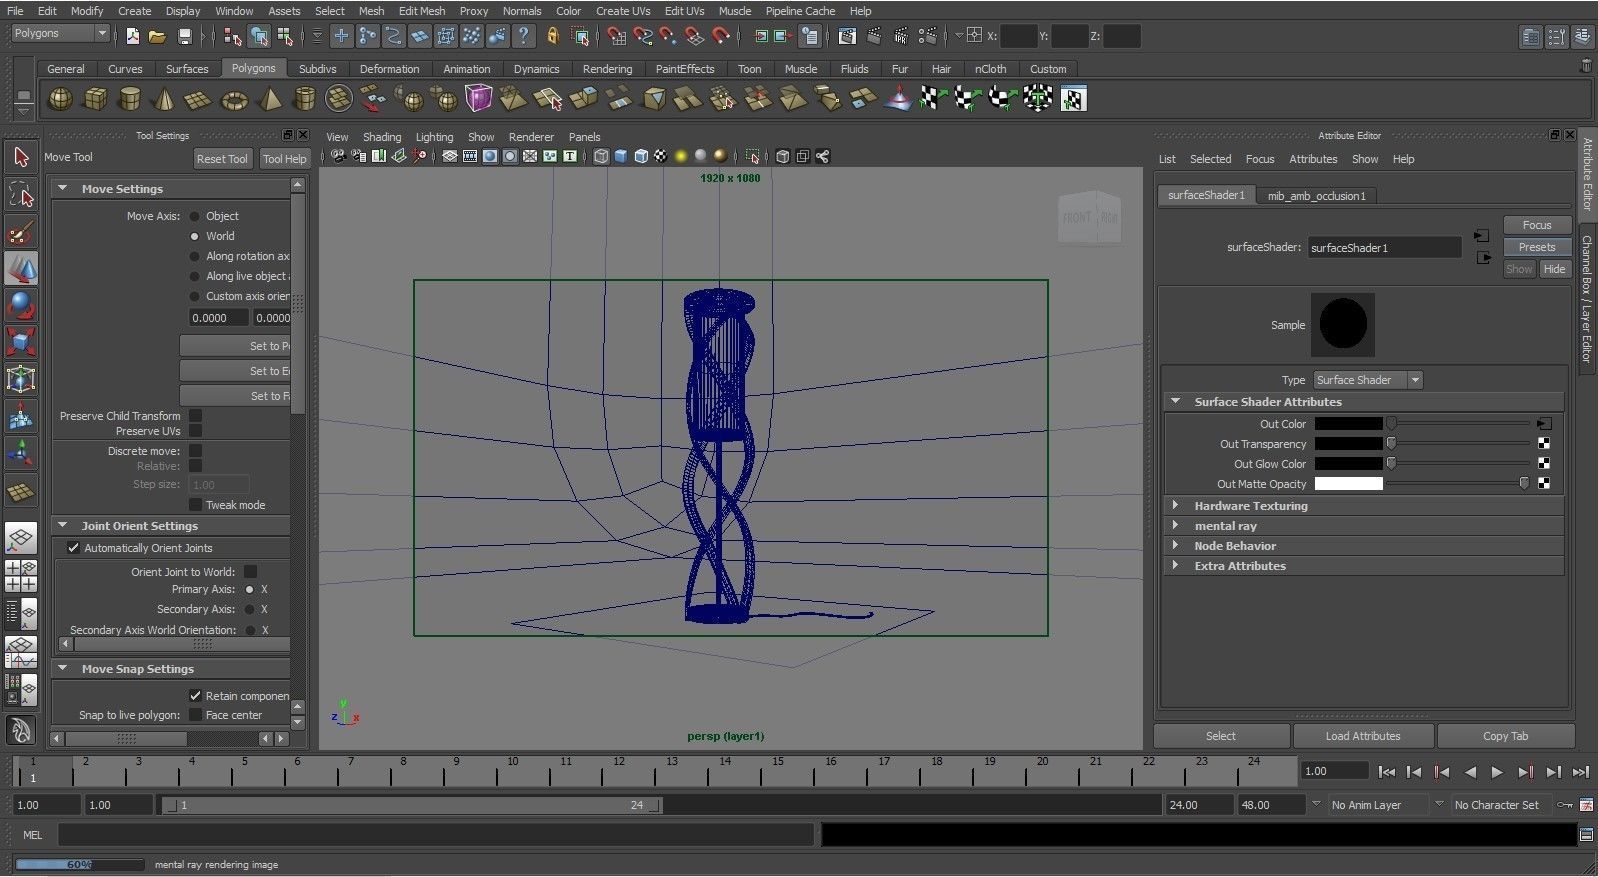Click the surfaceShader name input field

[x=1384, y=248]
